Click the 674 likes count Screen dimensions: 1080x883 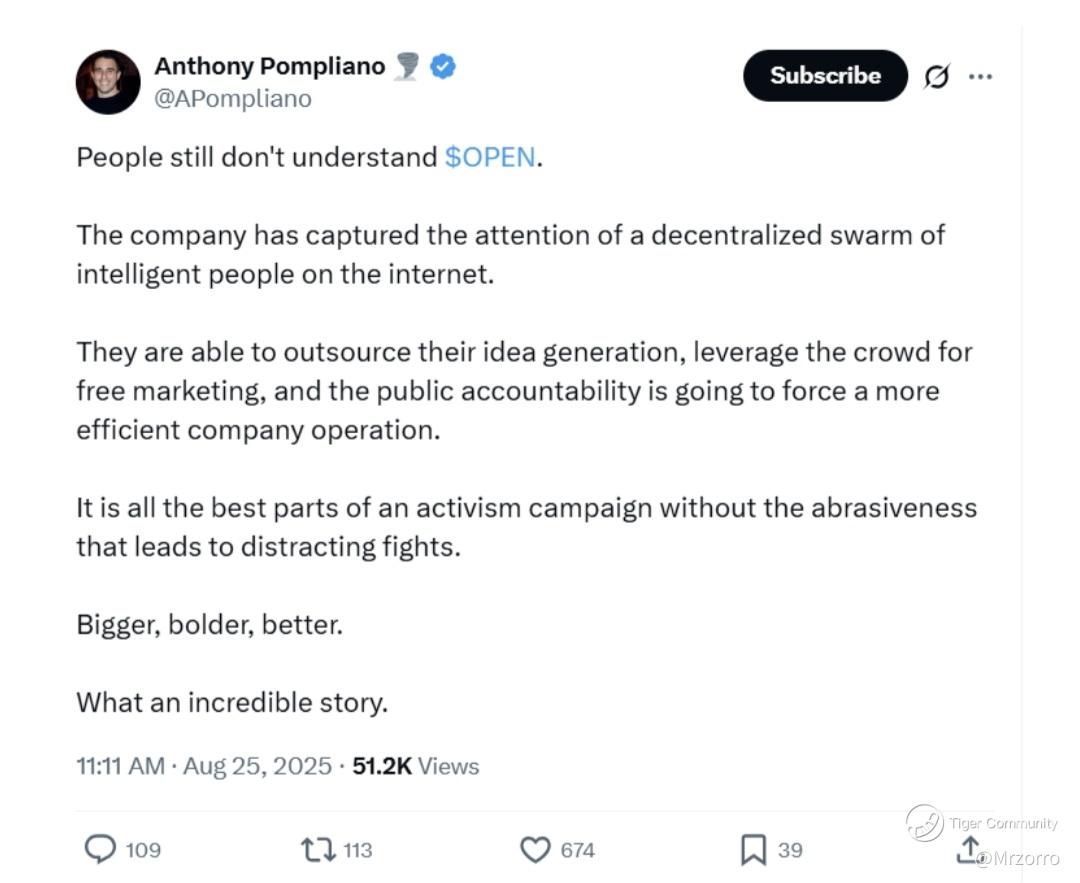click(x=577, y=850)
